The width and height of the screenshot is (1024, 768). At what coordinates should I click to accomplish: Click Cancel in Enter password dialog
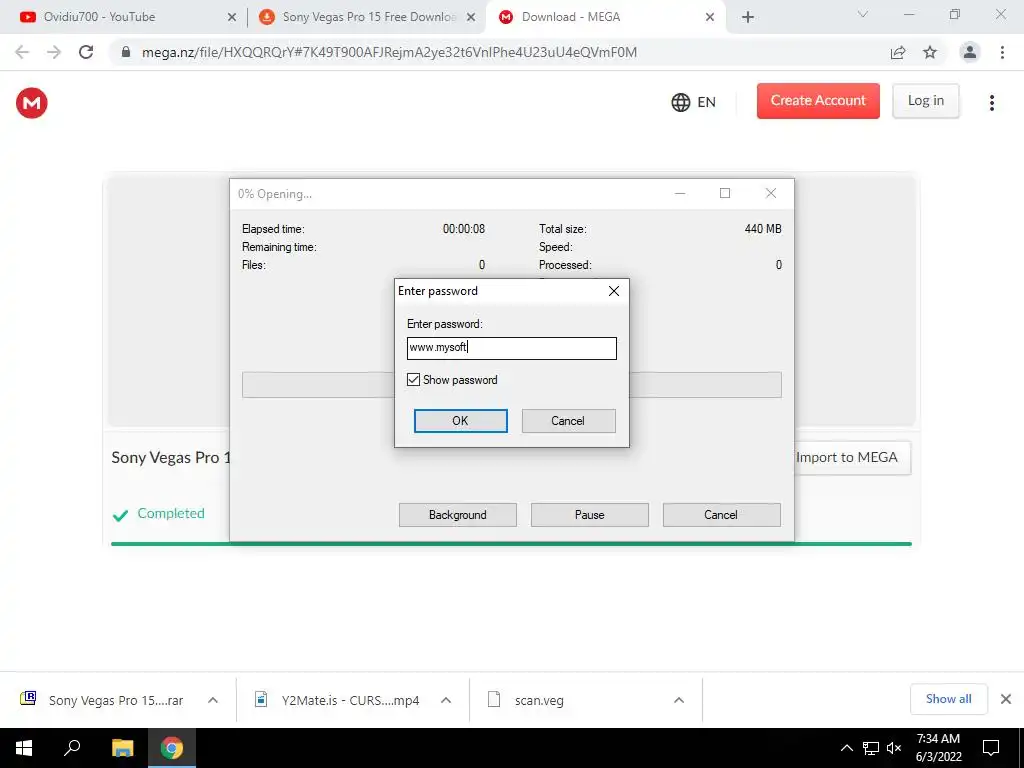[x=568, y=421]
